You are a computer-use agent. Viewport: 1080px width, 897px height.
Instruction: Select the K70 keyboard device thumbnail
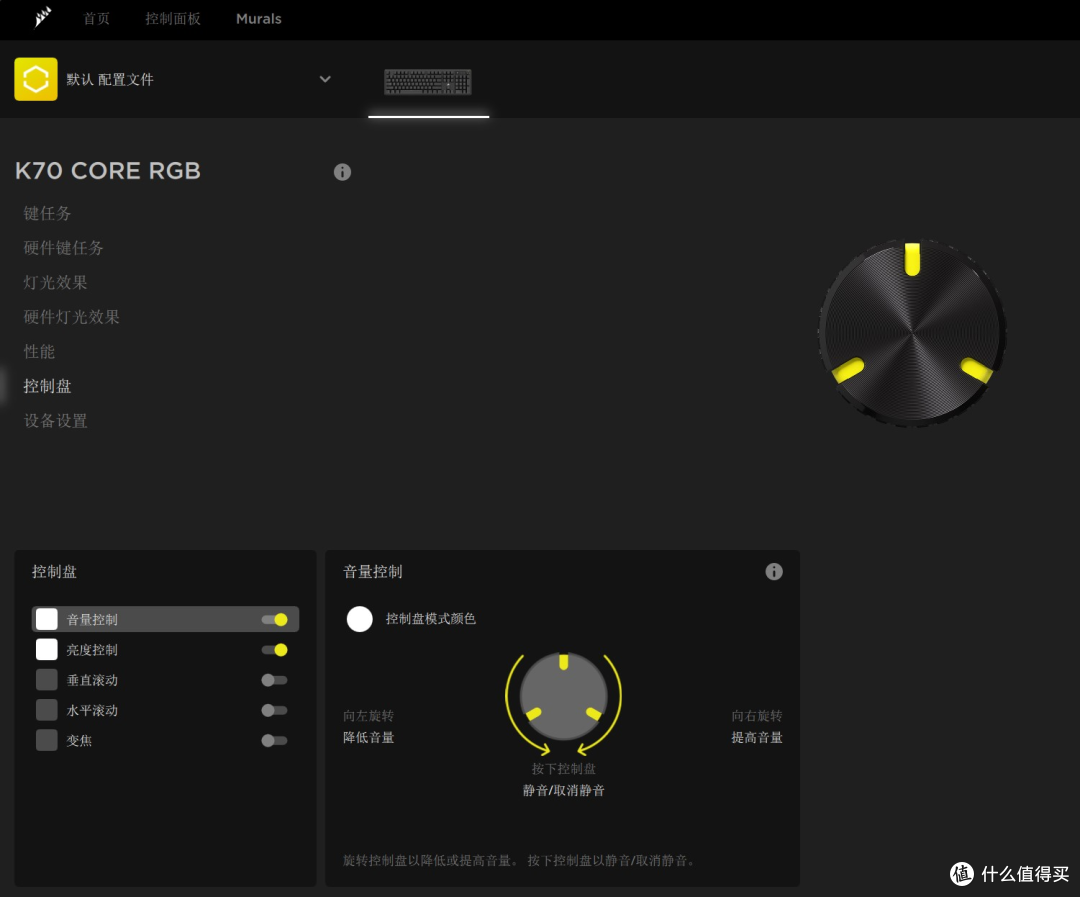[x=428, y=82]
